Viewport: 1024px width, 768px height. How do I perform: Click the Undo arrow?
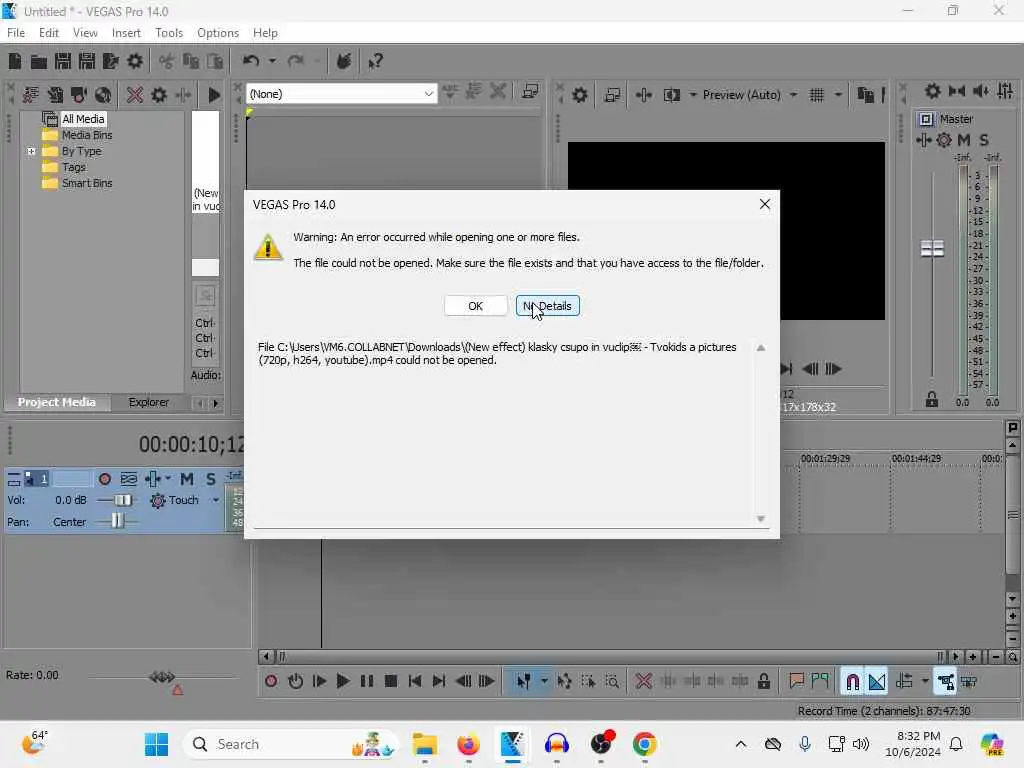tap(251, 61)
